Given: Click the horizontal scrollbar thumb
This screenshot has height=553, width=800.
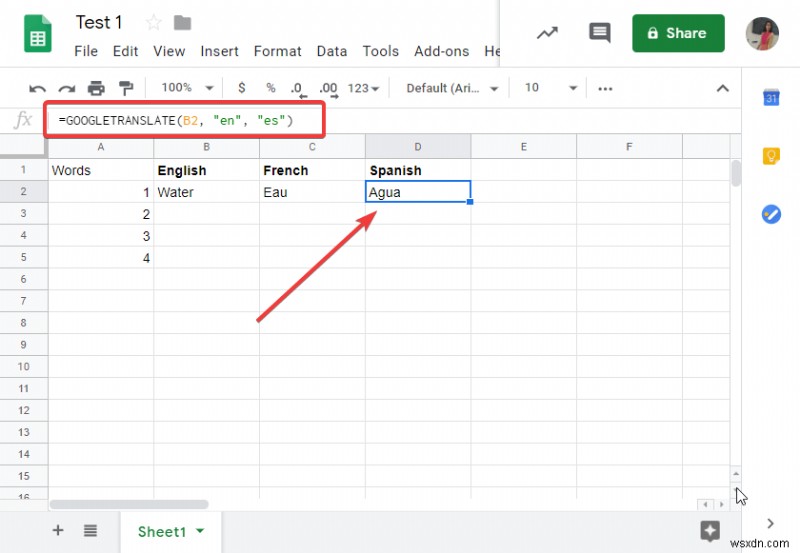Looking at the screenshot, I should pos(129,504).
